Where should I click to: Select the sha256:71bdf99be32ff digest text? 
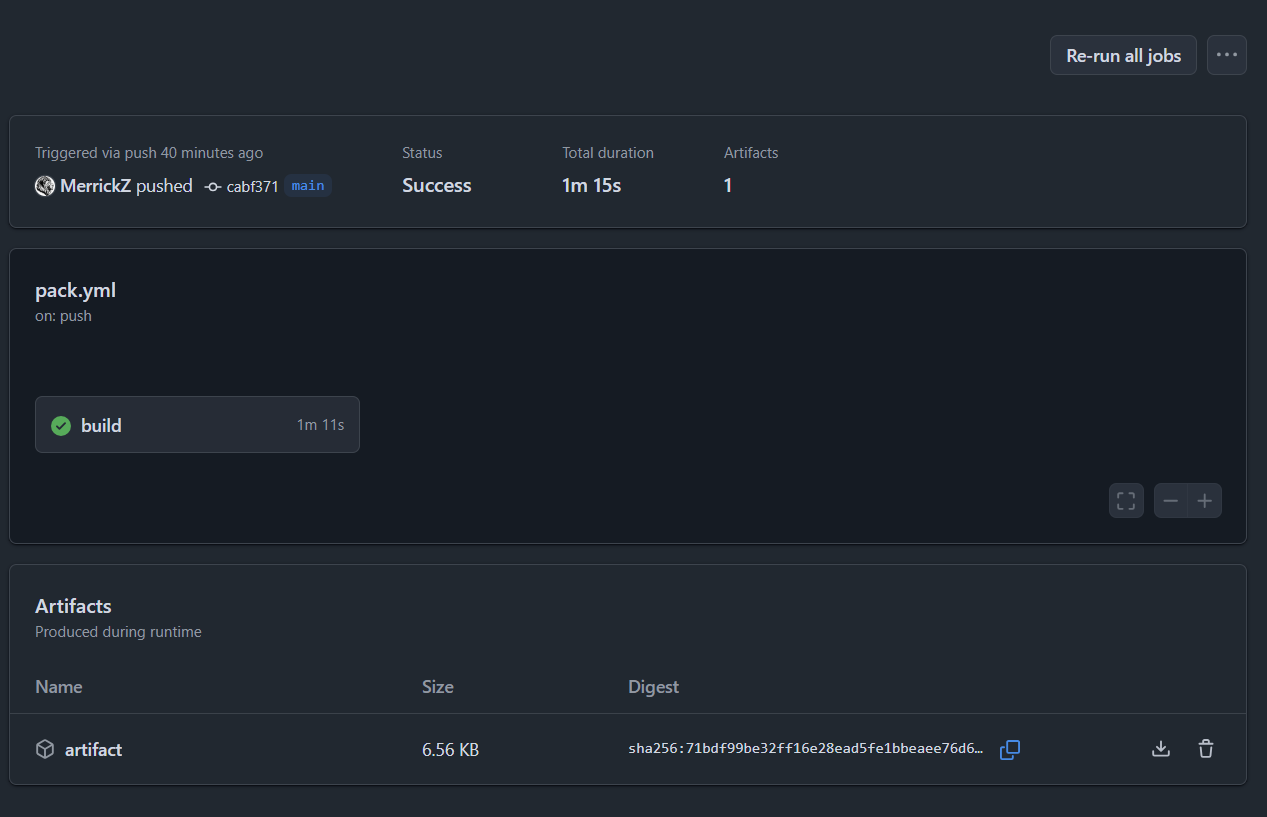pos(806,749)
